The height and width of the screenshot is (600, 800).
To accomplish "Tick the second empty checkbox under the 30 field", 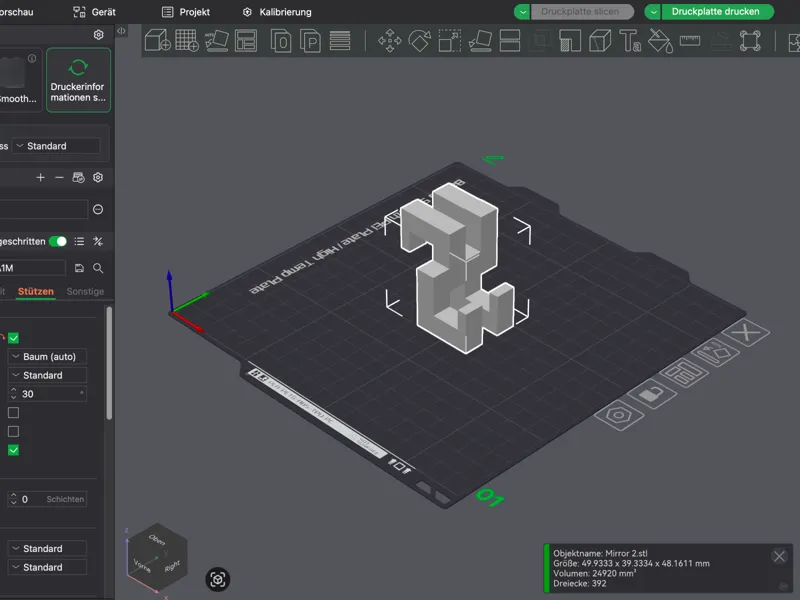I will (14, 432).
